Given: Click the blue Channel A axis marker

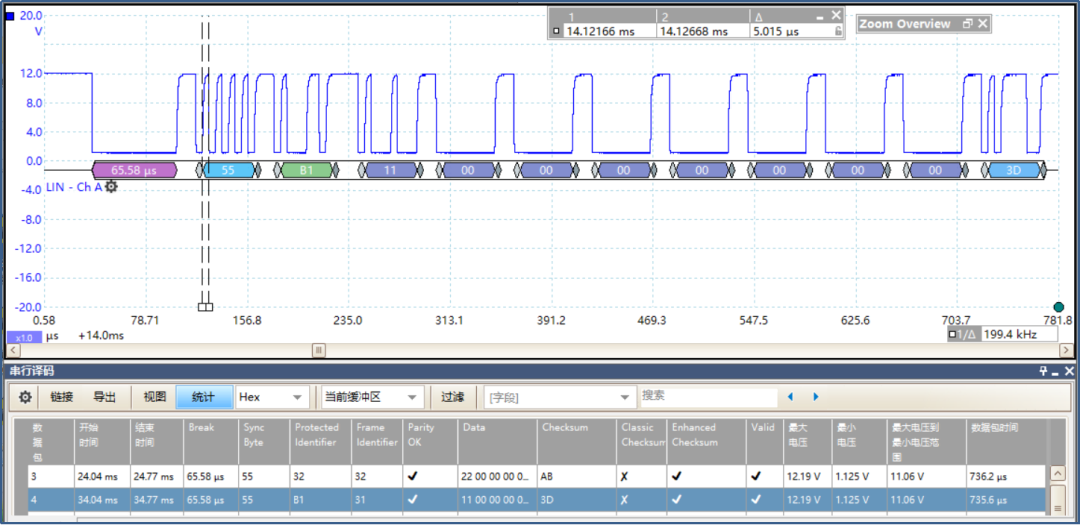Looking at the screenshot, I should [10, 15].
